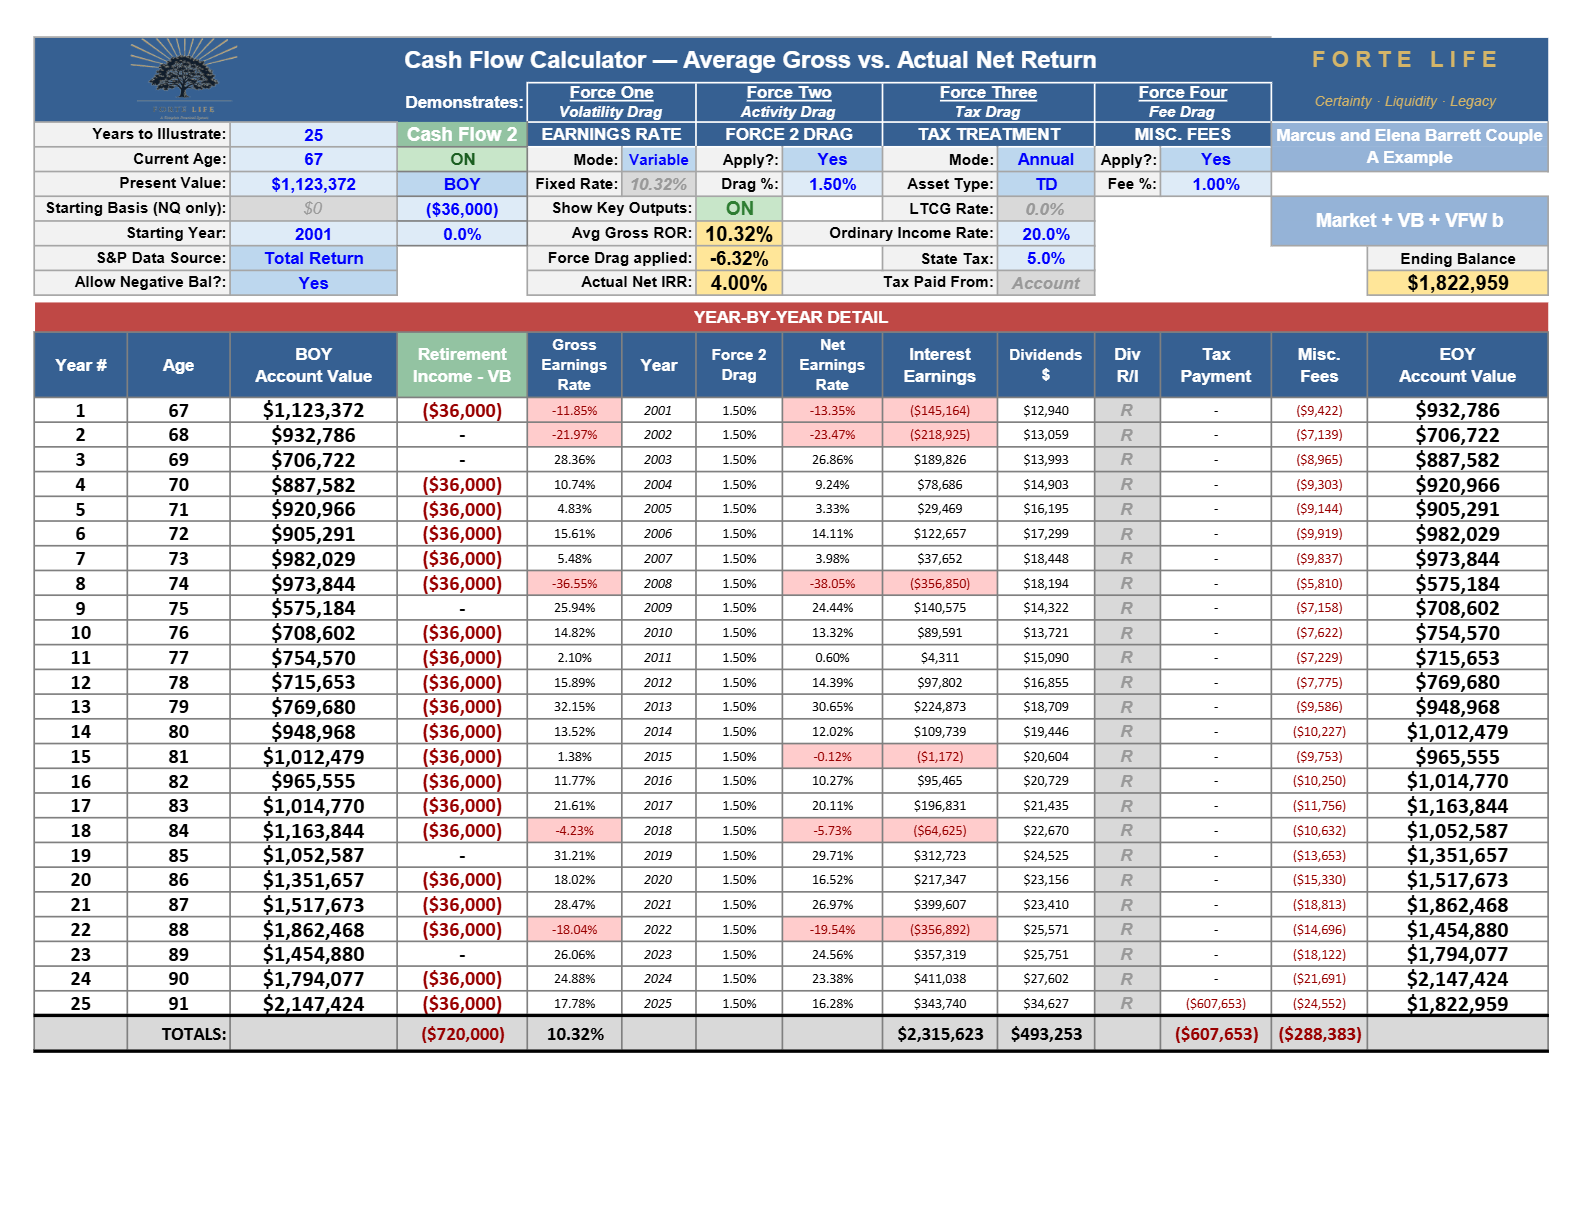This screenshot has height=1224, width=1584.
Task: Toggle the Cash Flow 2 ON cell
Action: (462, 159)
